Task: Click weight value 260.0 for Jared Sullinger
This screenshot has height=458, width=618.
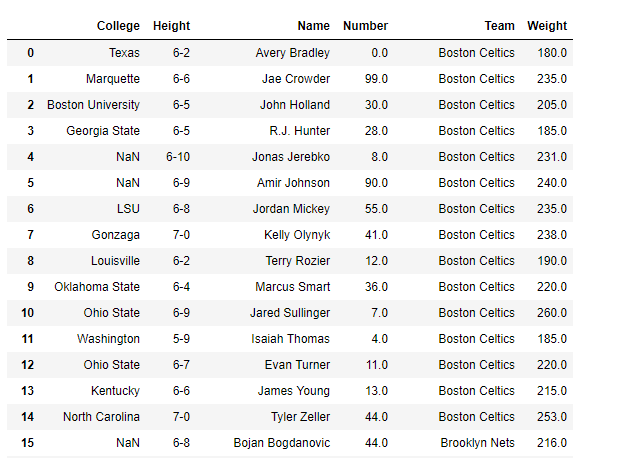Action: point(552,313)
